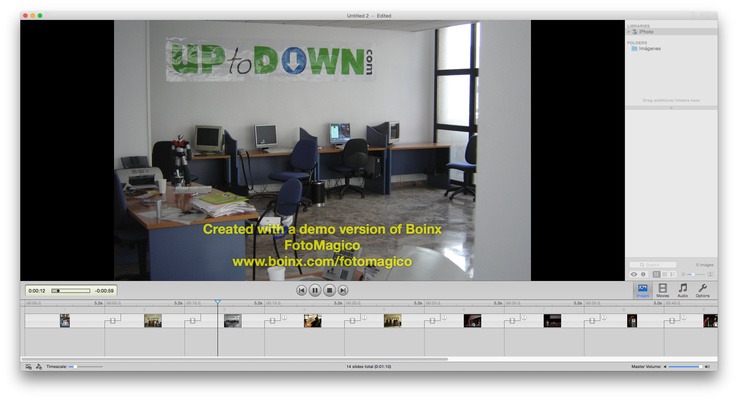The height and width of the screenshot is (400, 738).
Task: Select slide 8 thumbnail in timeline
Action: (x=632, y=320)
